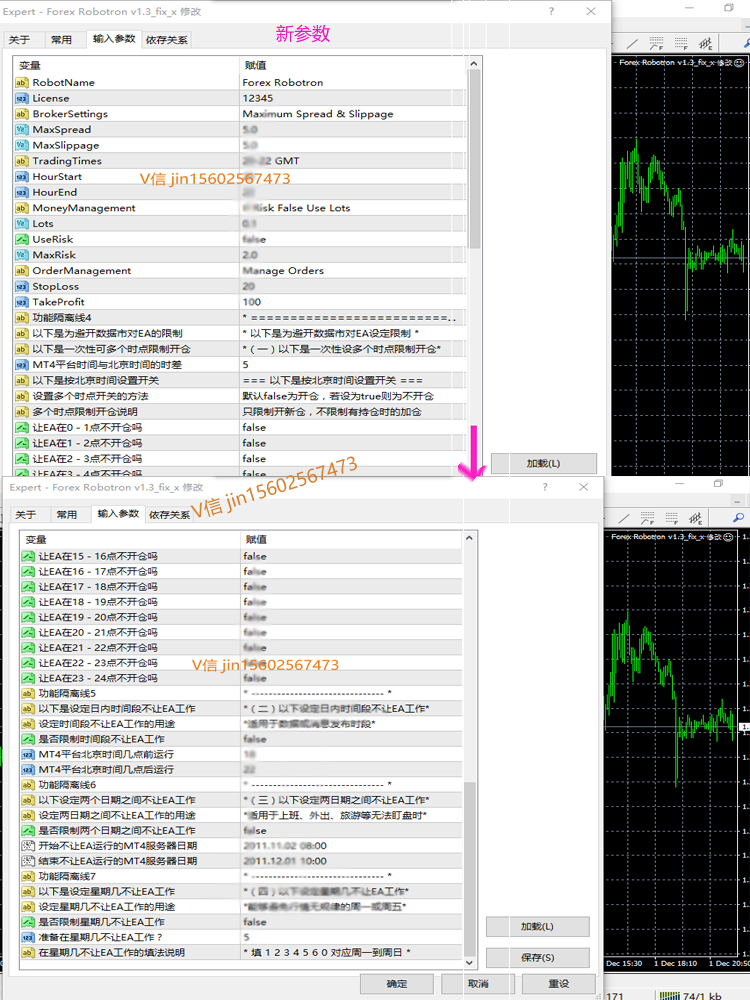Click the help question mark of upper dialog
Viewport: 750px width, 1000px height.
tap(551, 11)
